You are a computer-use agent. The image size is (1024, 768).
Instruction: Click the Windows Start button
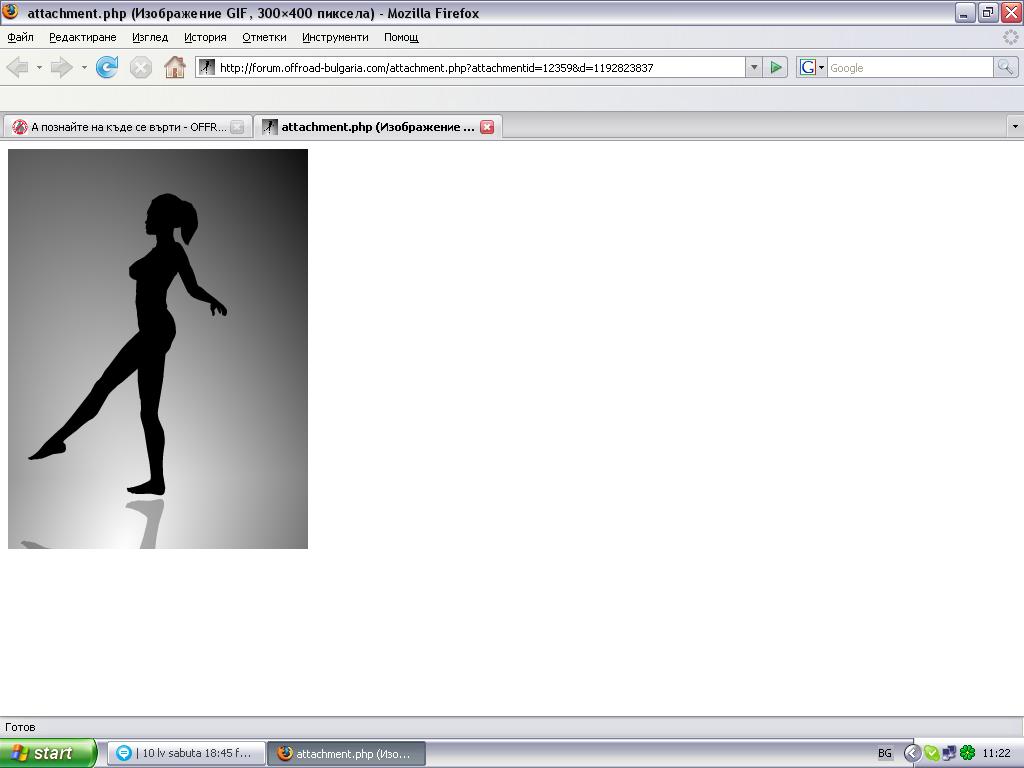pyautogui.click(x=47, y=753)
